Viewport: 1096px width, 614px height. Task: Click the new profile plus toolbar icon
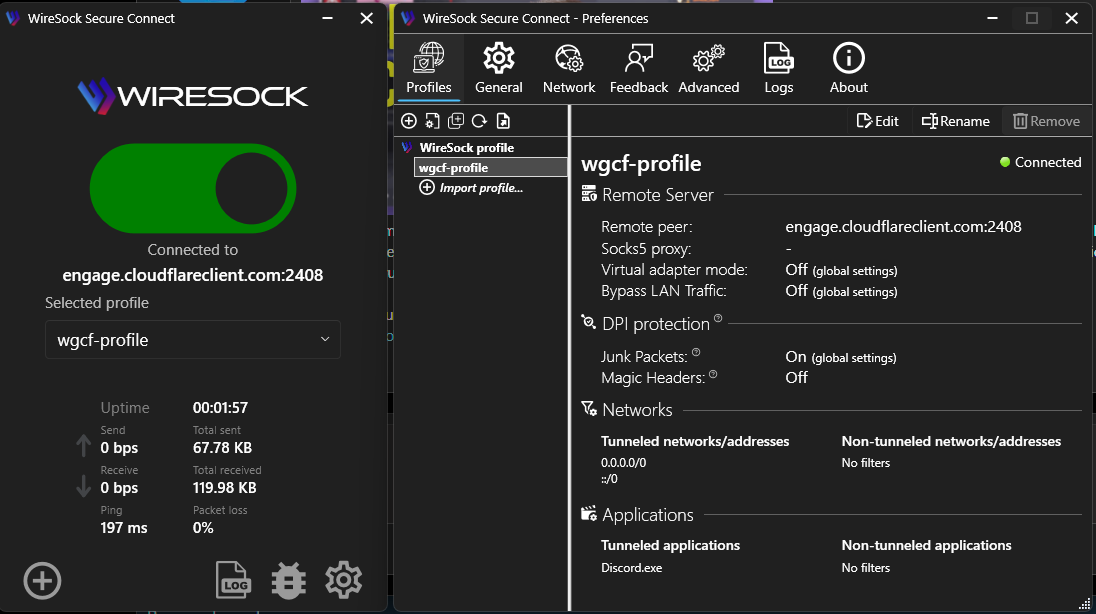409,121
